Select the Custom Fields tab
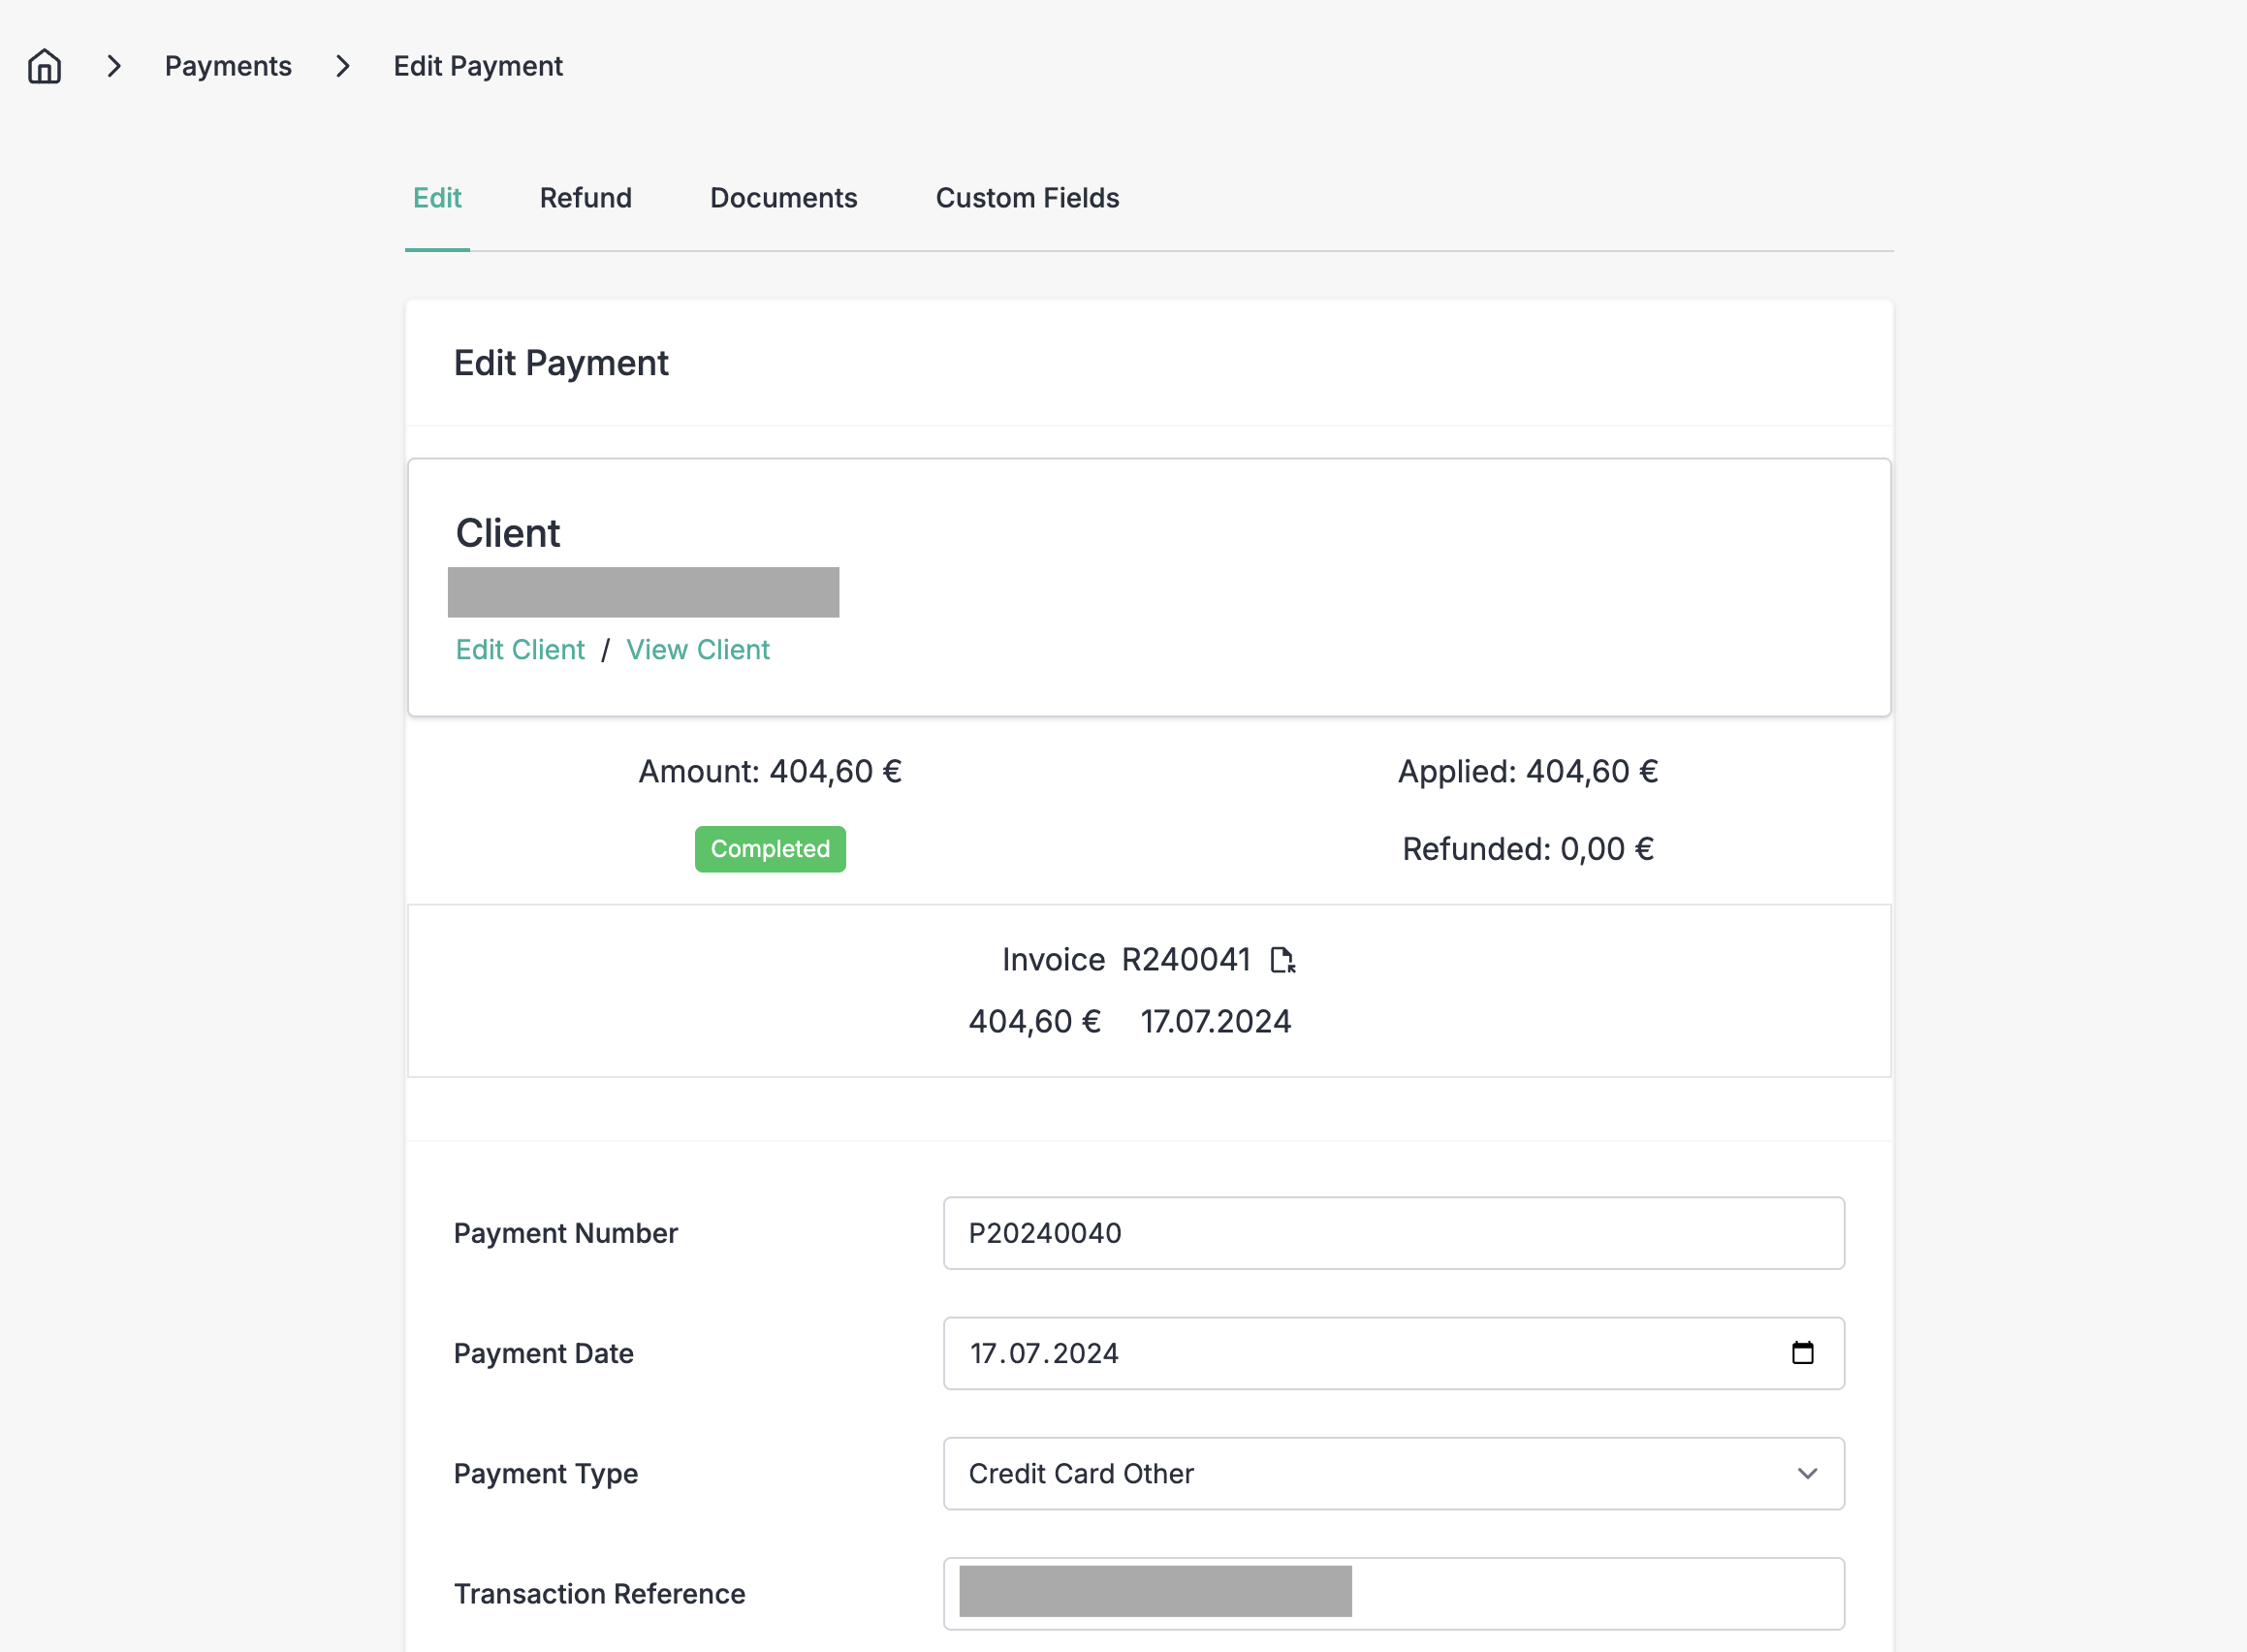This screenshot has width=2247, height=1652. pyautogui.click(x=1027, y=198)
